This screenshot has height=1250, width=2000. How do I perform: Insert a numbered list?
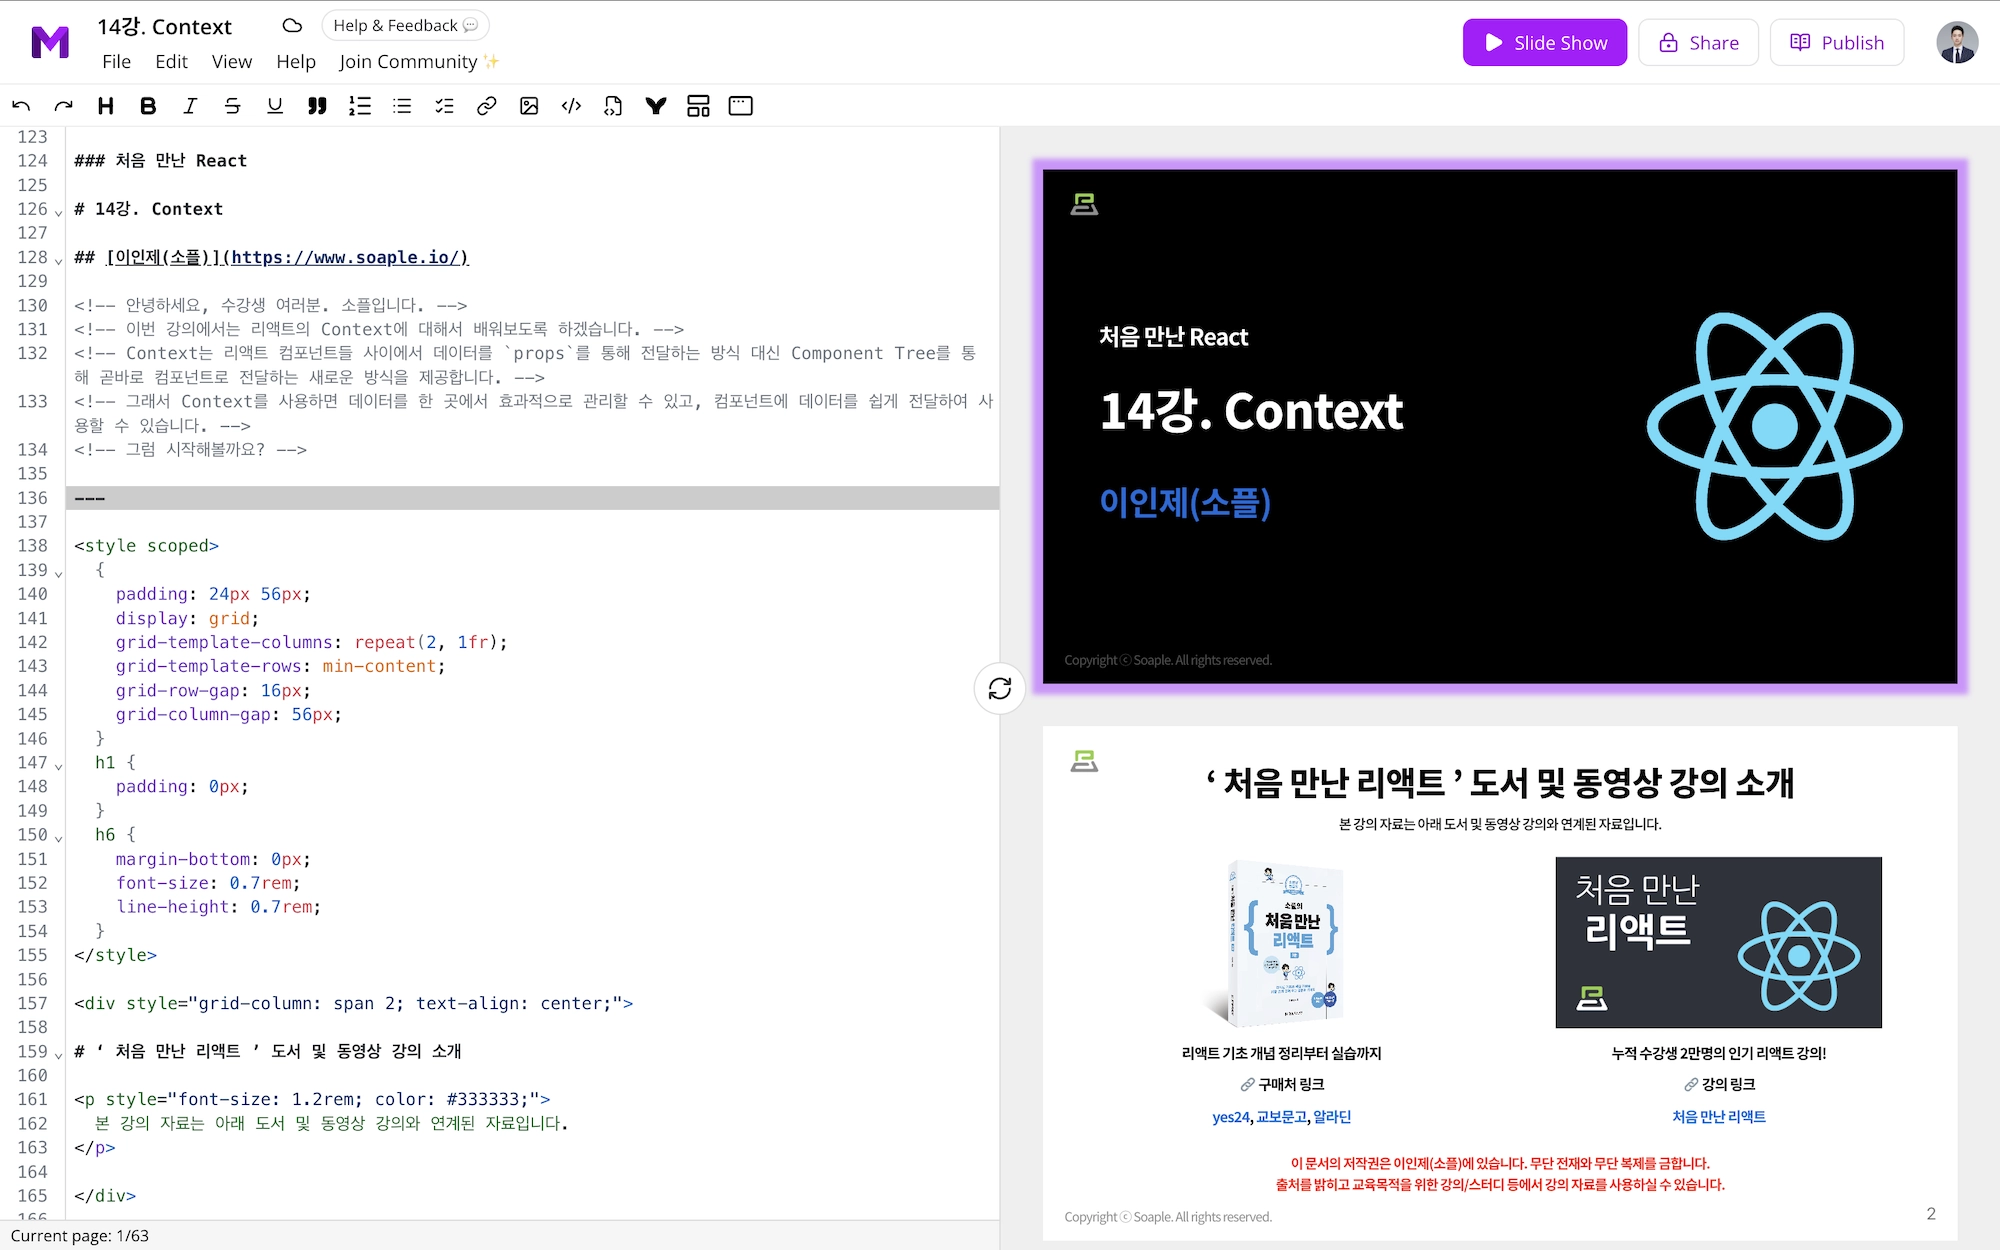point(360,106)
